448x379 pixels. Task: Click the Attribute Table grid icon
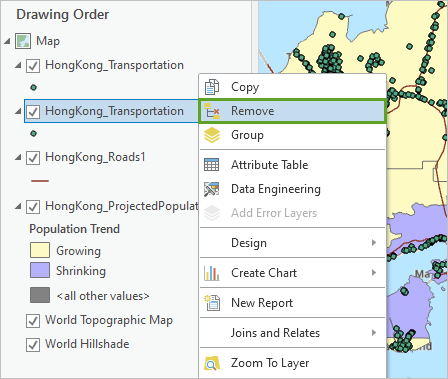tap(212, 165)
